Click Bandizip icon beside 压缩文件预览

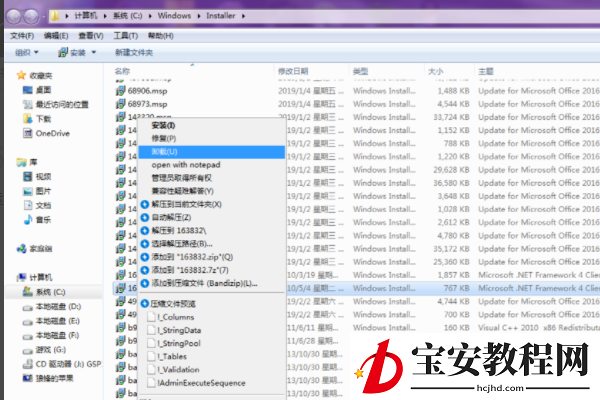(x=145, y=304)
